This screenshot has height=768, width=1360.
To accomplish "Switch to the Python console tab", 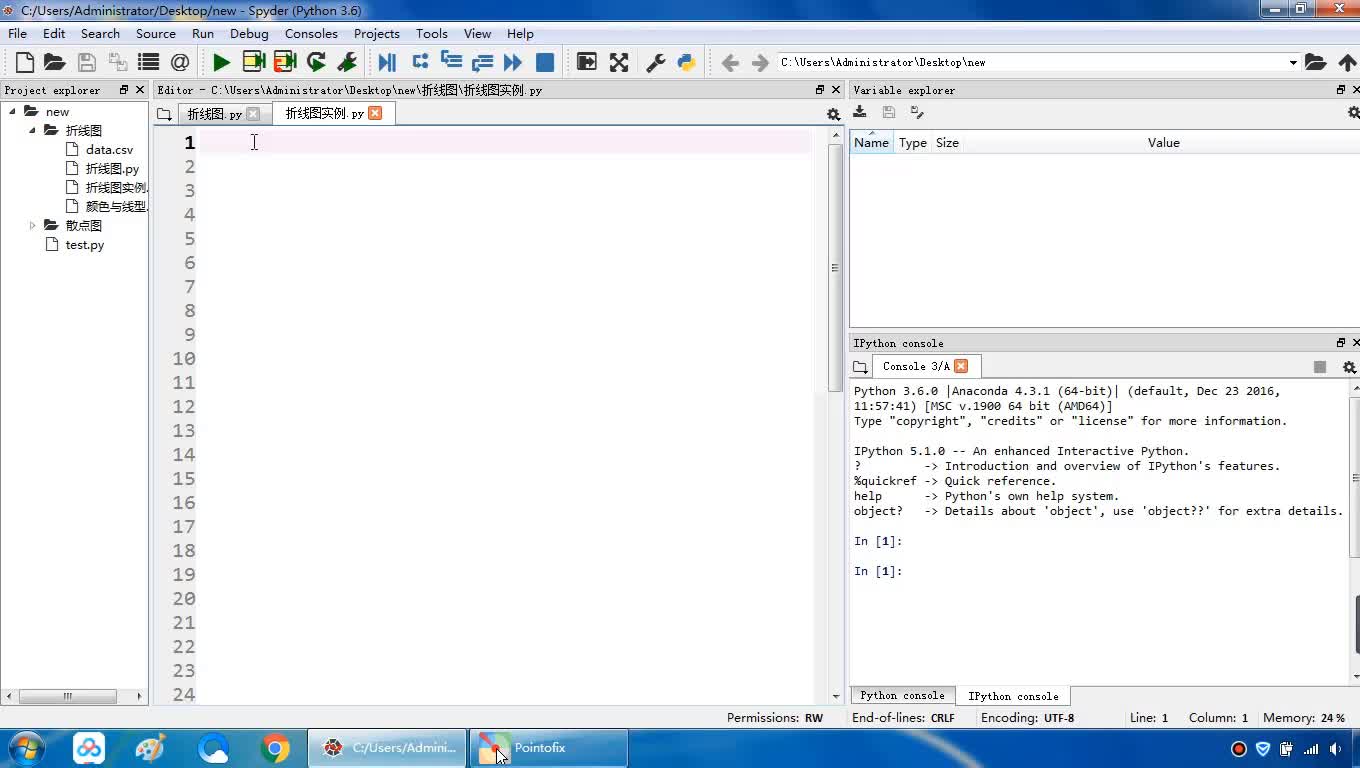I will pyautogui.click(x=901, y=696).
